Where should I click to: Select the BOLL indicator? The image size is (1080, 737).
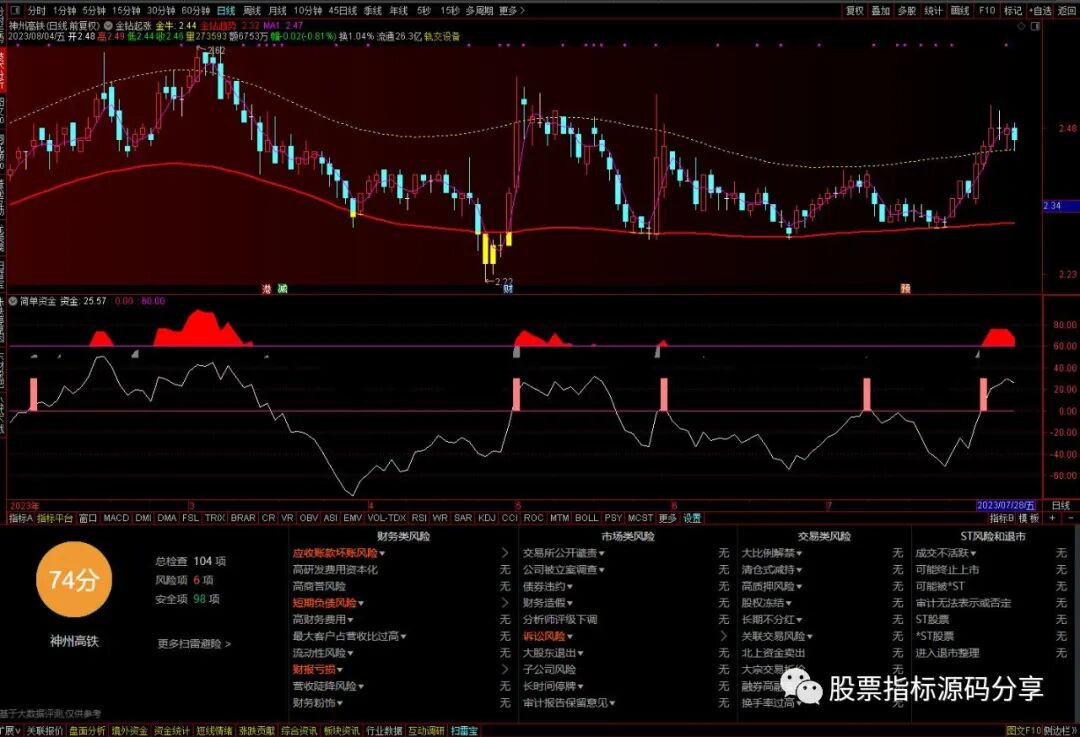point(586,518)
